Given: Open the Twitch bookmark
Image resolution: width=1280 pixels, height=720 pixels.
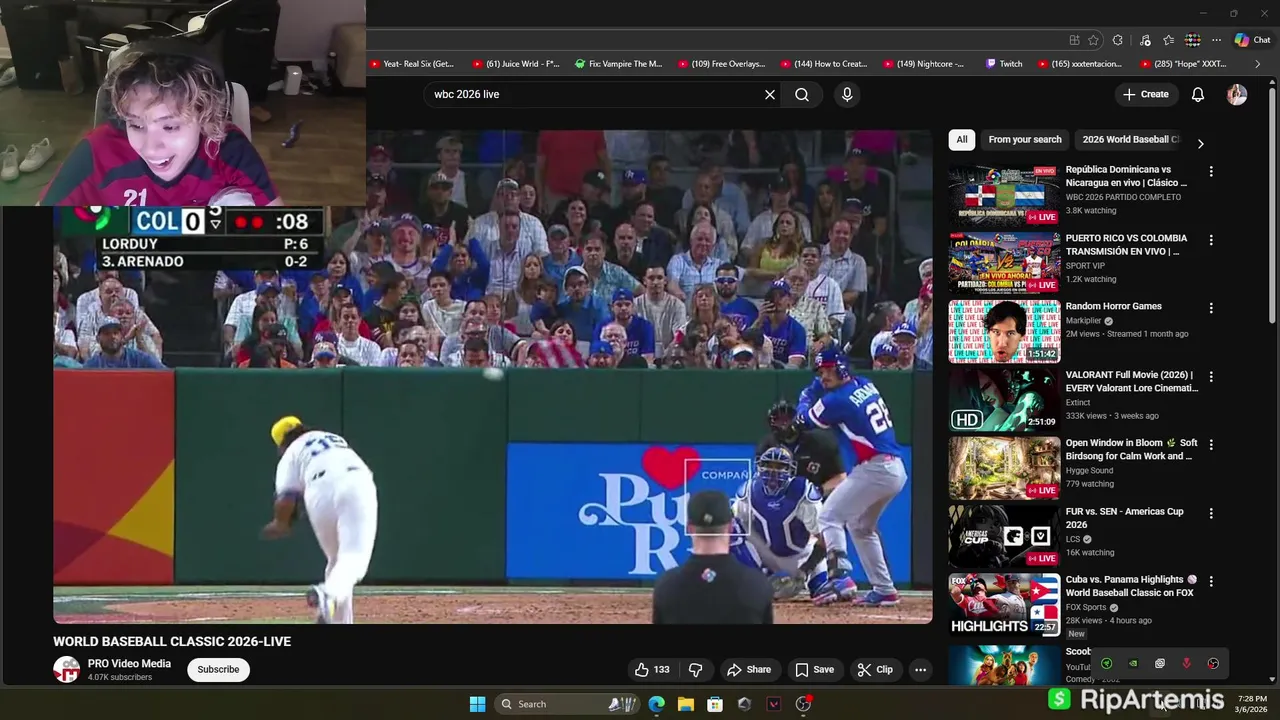Looking at the screenshot, I should [1004, 64].
